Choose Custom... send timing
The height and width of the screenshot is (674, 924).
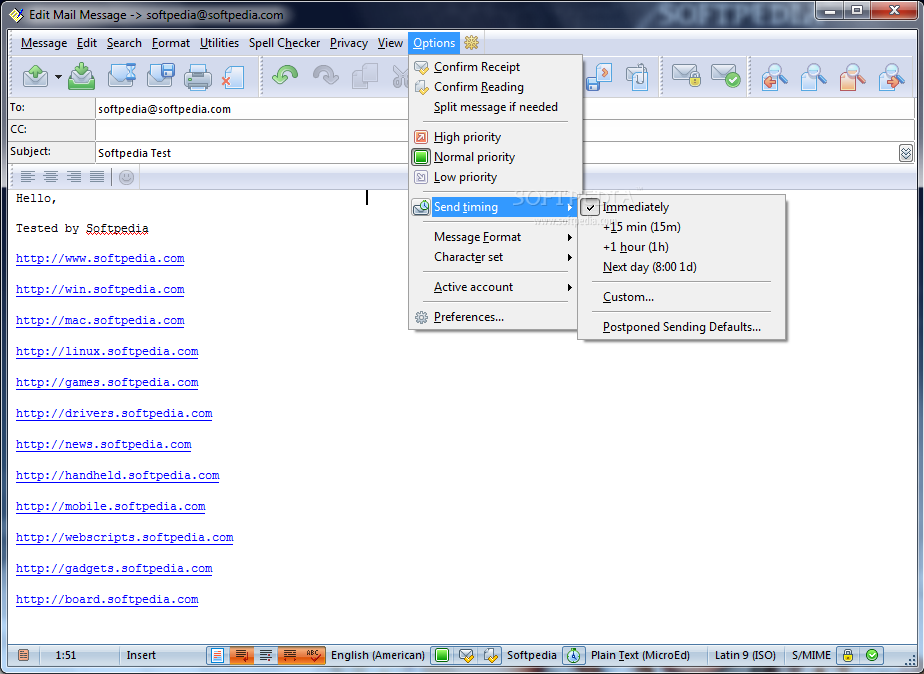[682, 297]
